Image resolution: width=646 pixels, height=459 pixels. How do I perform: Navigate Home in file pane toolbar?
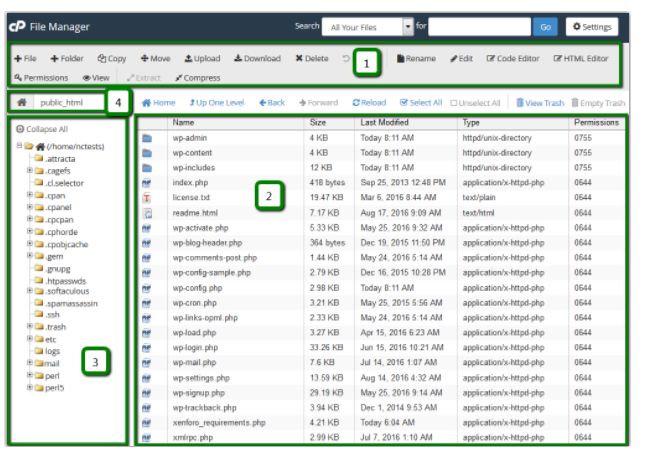[159, 103]
